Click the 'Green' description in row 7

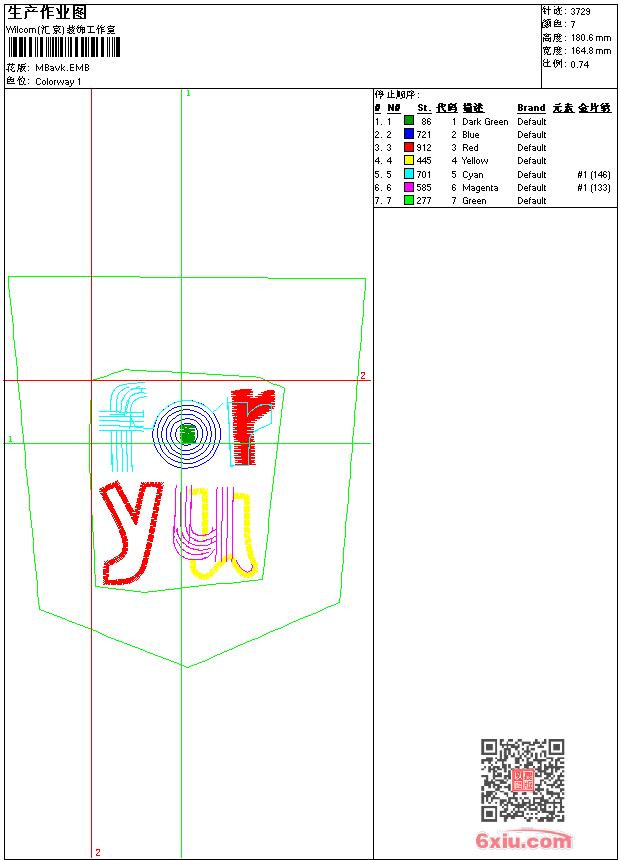pos(474,201)
